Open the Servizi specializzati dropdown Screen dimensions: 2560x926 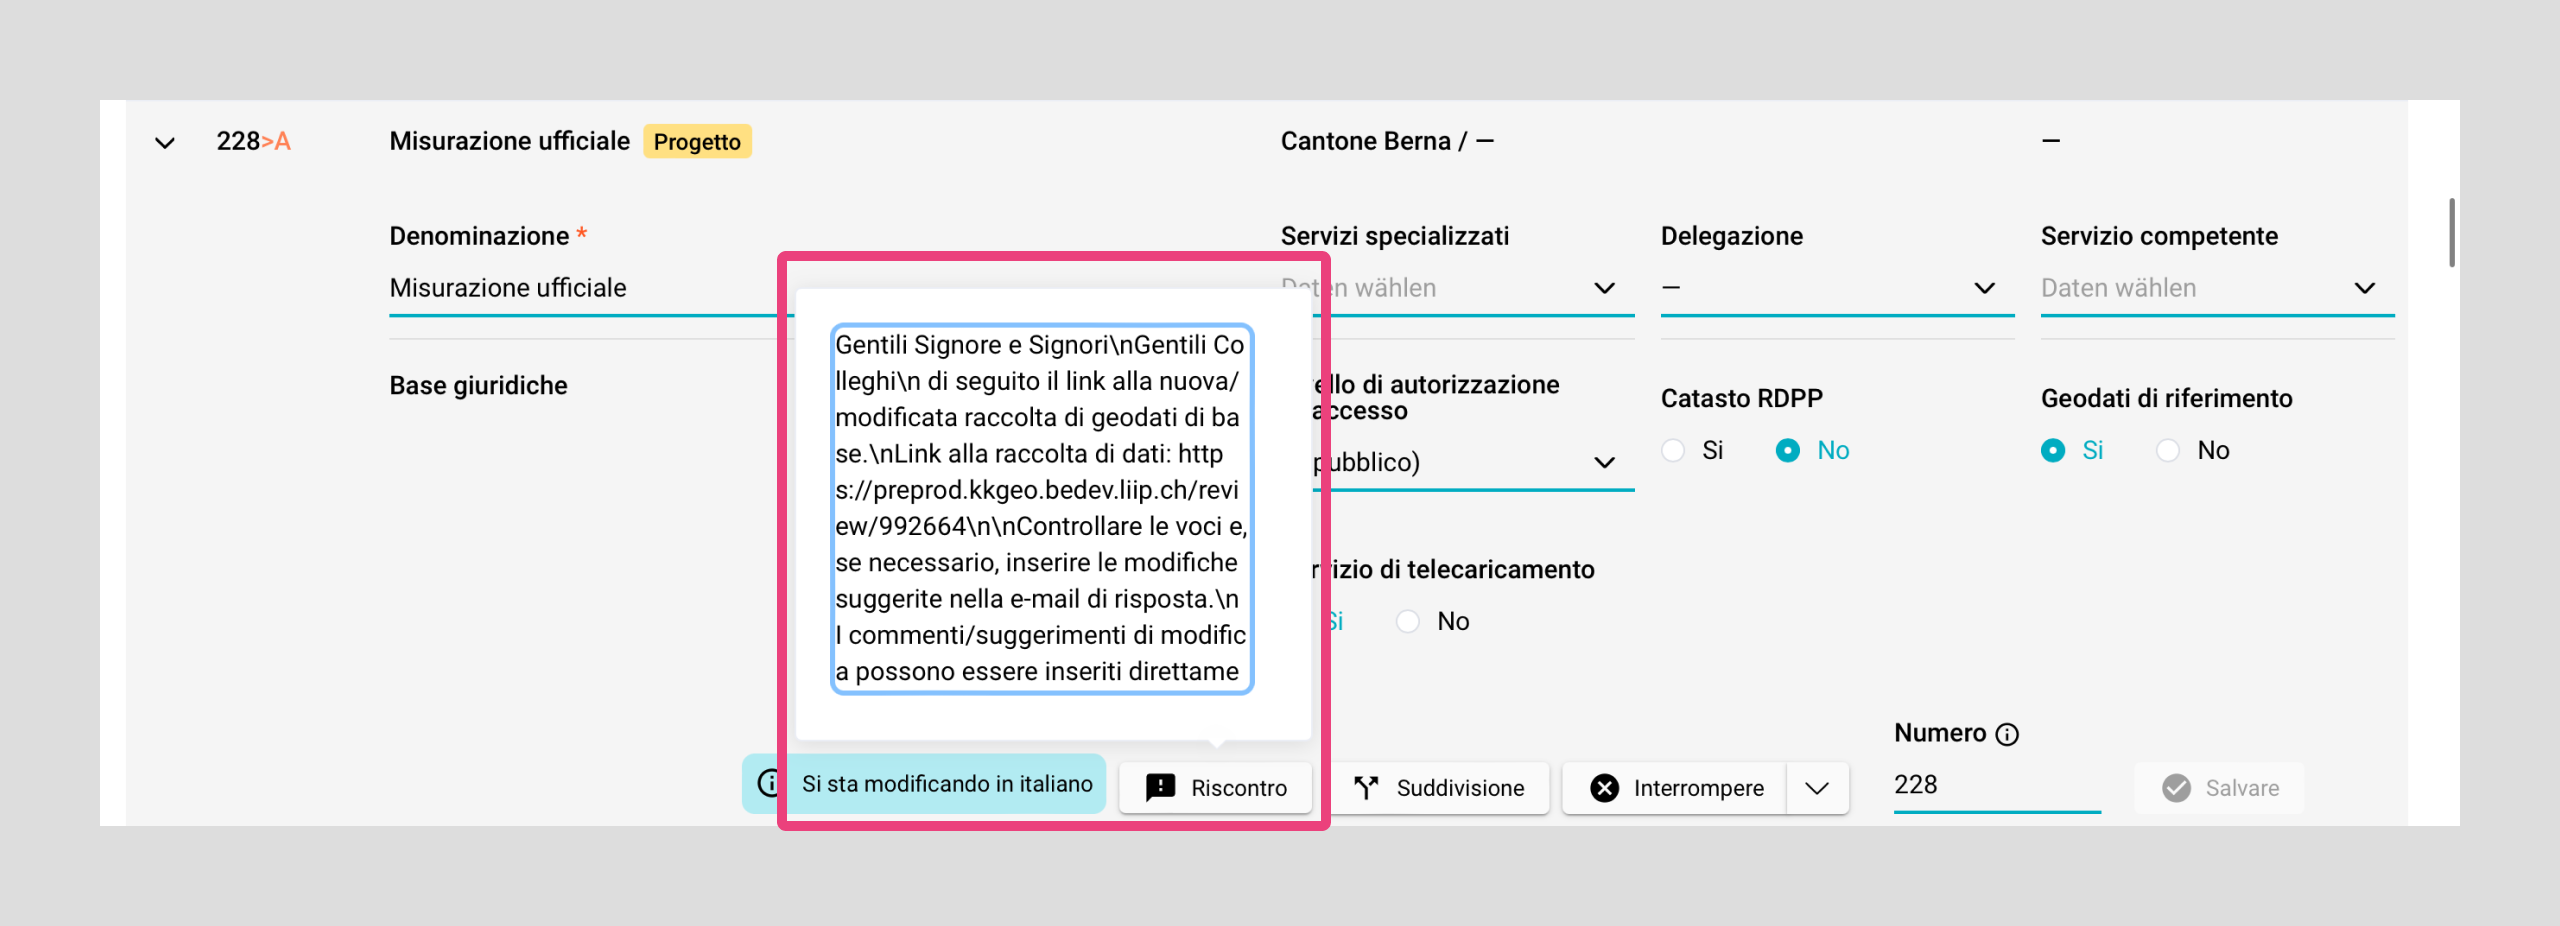(1604, 289)
